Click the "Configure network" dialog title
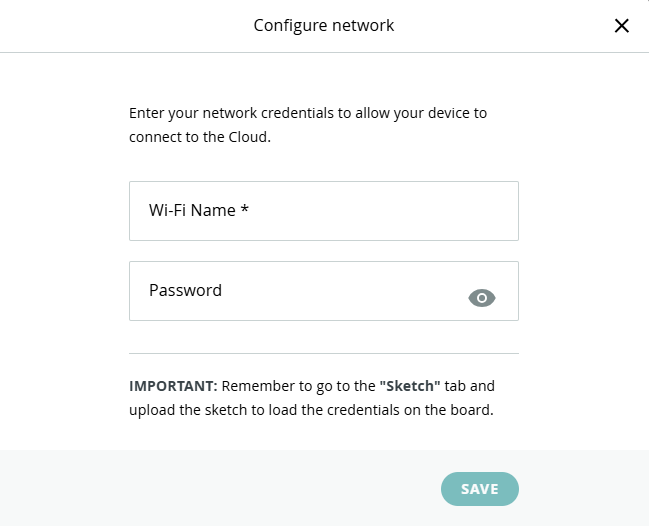 click(323, 25)
